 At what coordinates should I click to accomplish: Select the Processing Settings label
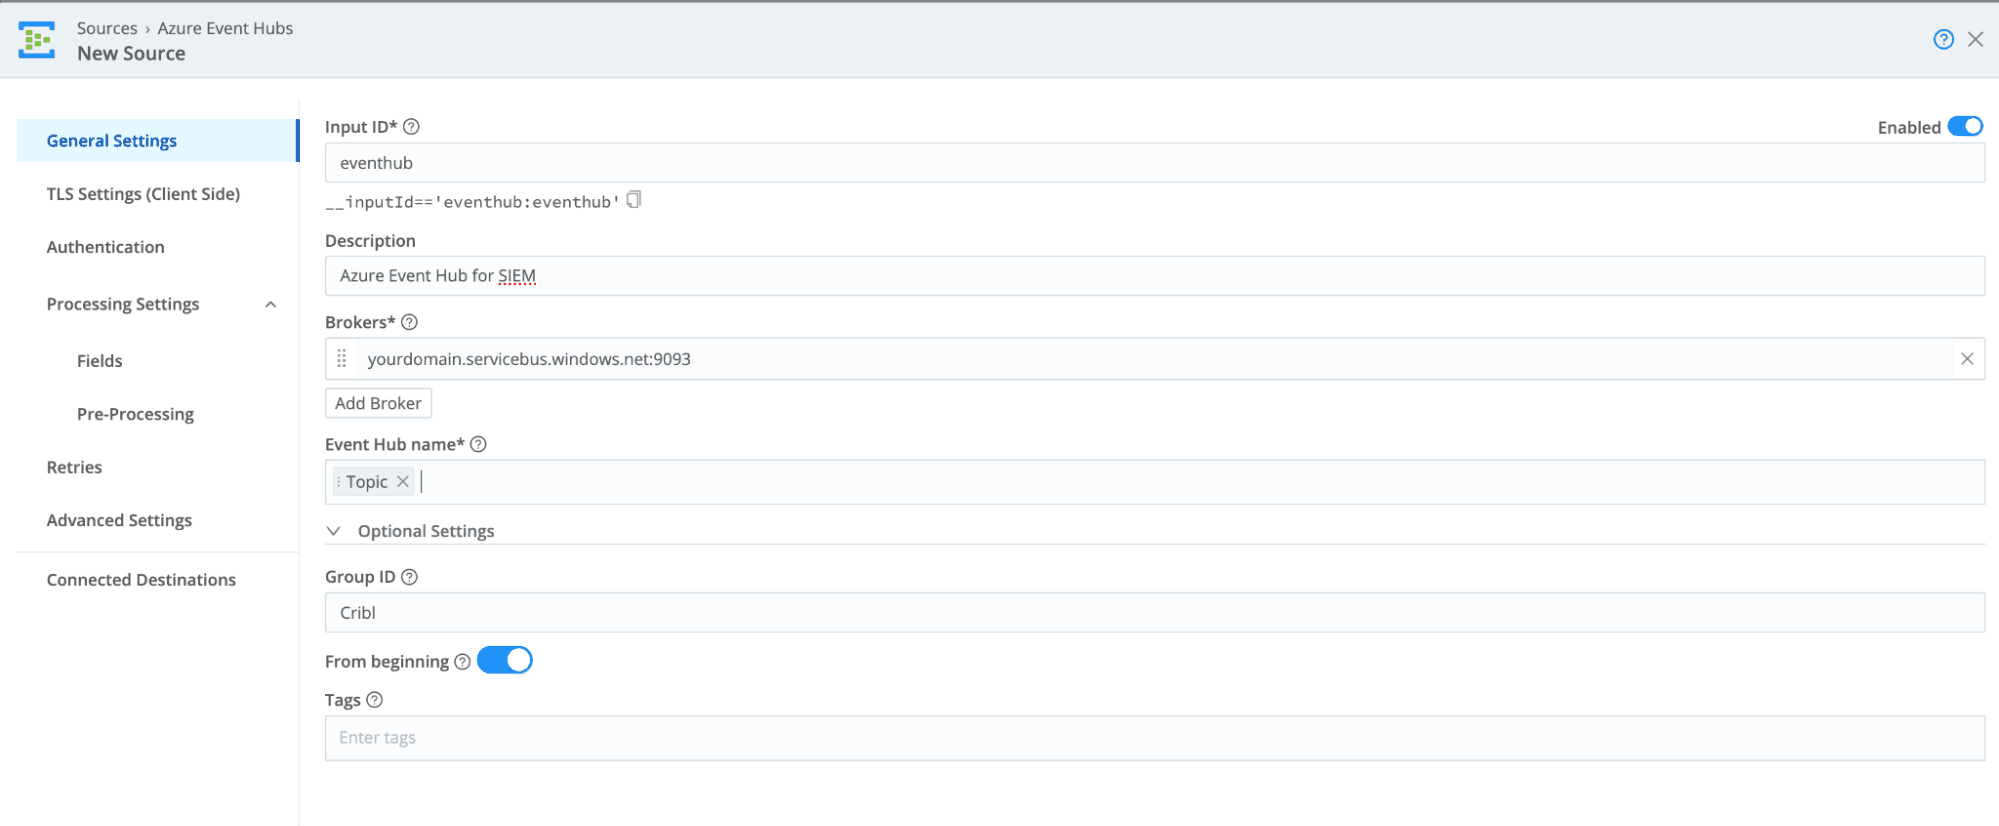click(x=123, y=304)
